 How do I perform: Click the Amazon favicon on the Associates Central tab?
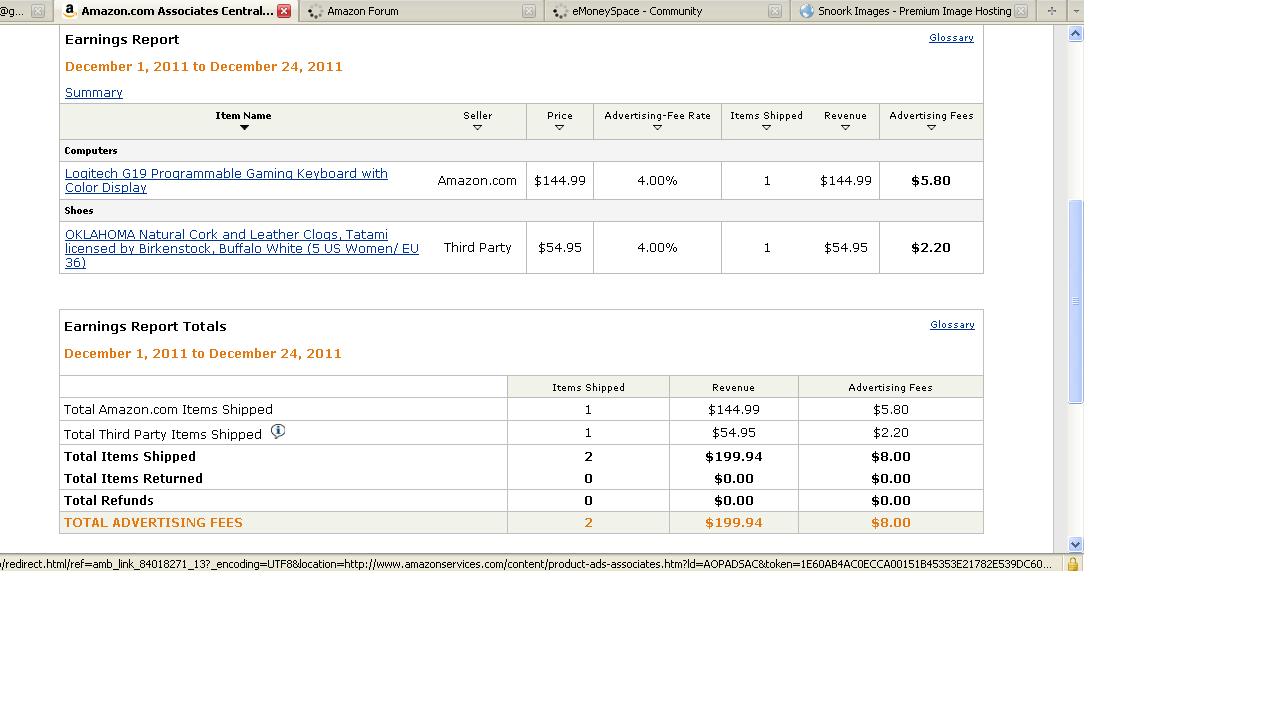[69, 11]
